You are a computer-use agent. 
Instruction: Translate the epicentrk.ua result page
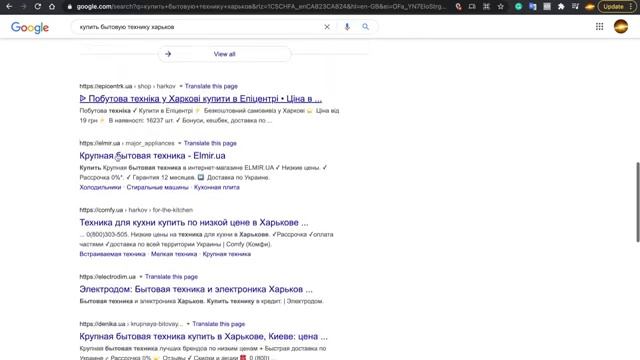tap(211, 86)
